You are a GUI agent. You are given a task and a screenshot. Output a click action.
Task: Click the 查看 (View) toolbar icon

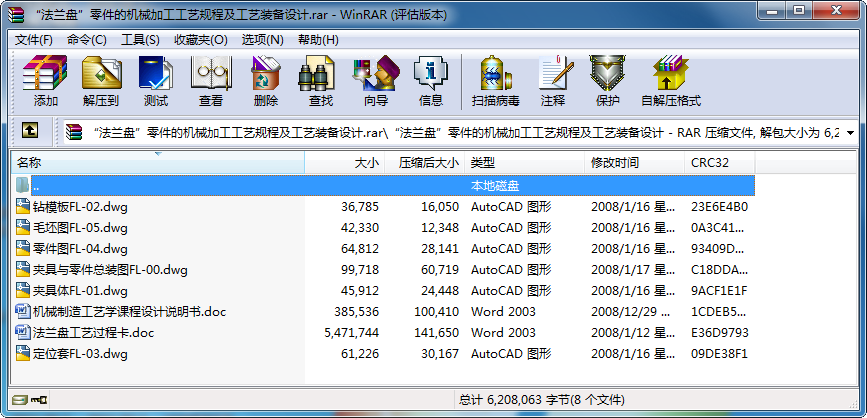click(211, 73)
